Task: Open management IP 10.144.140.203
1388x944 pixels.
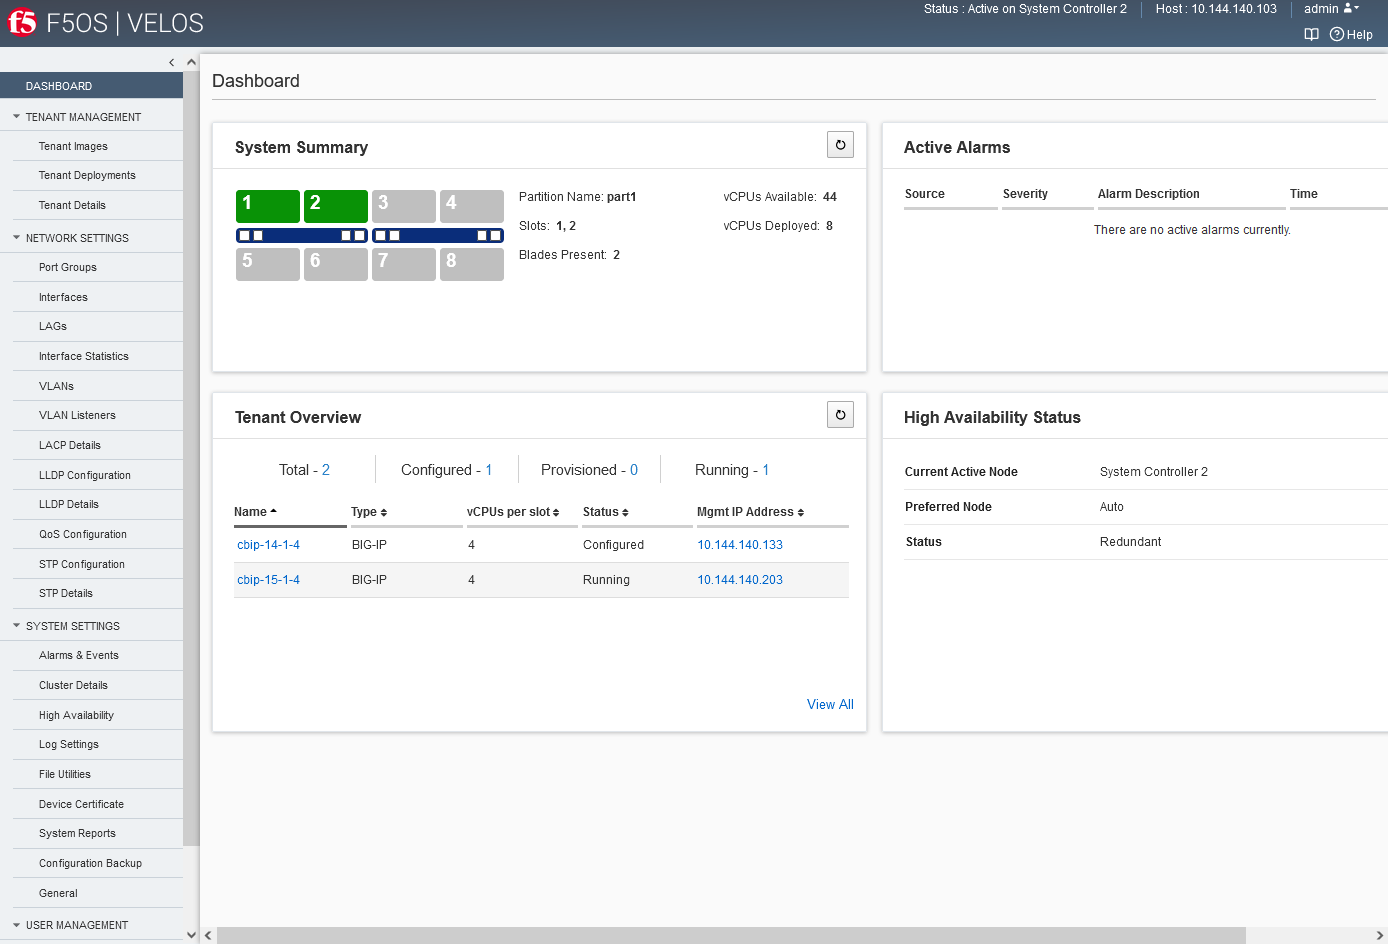Action: click(x=740, y=580)
